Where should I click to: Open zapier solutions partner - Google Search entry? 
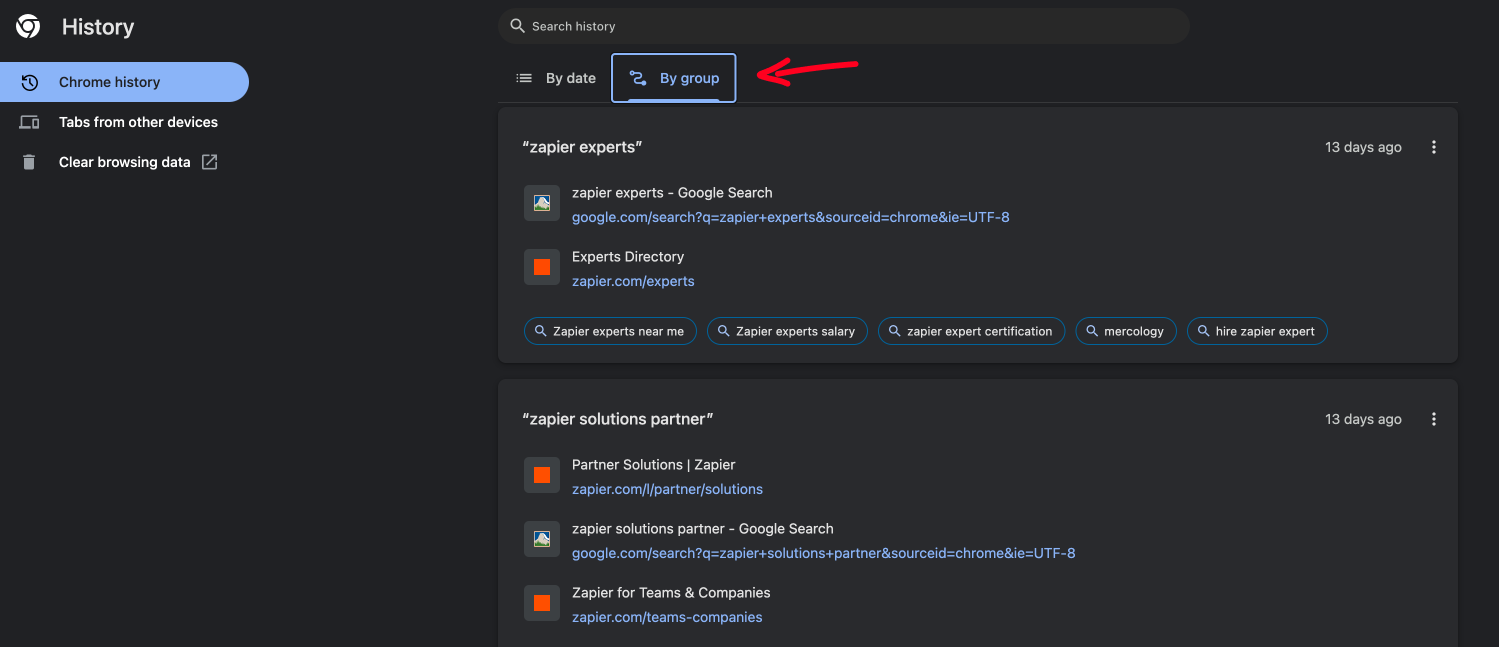tap(703, 529)
